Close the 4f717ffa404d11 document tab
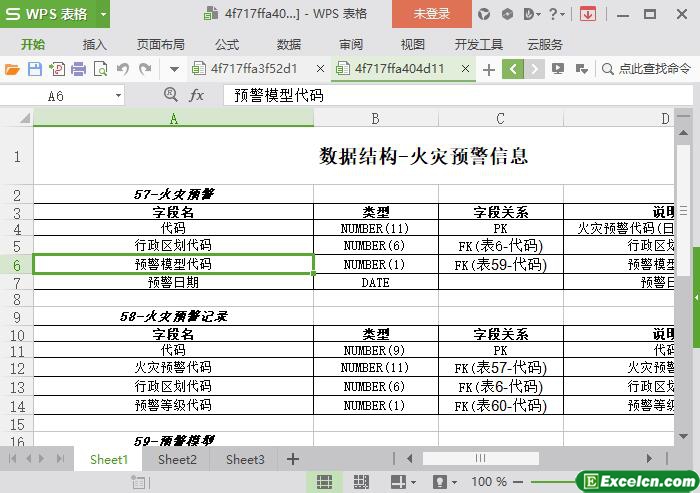This screenshot has width=700, height=493. point(465,69)
